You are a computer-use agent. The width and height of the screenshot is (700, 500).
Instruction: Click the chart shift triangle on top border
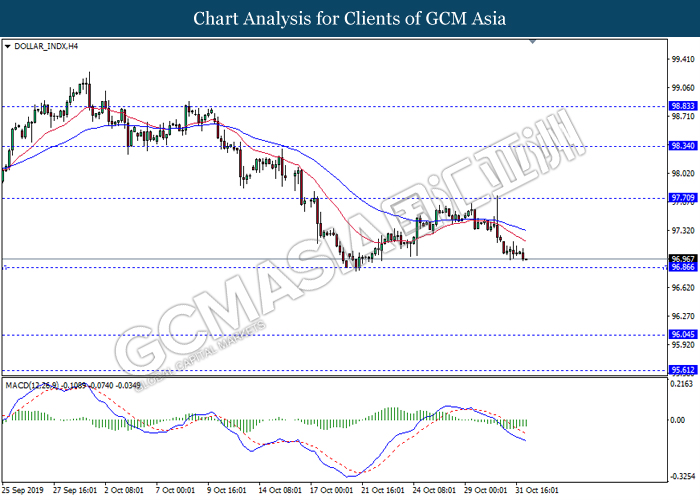[x=533, y=42]
